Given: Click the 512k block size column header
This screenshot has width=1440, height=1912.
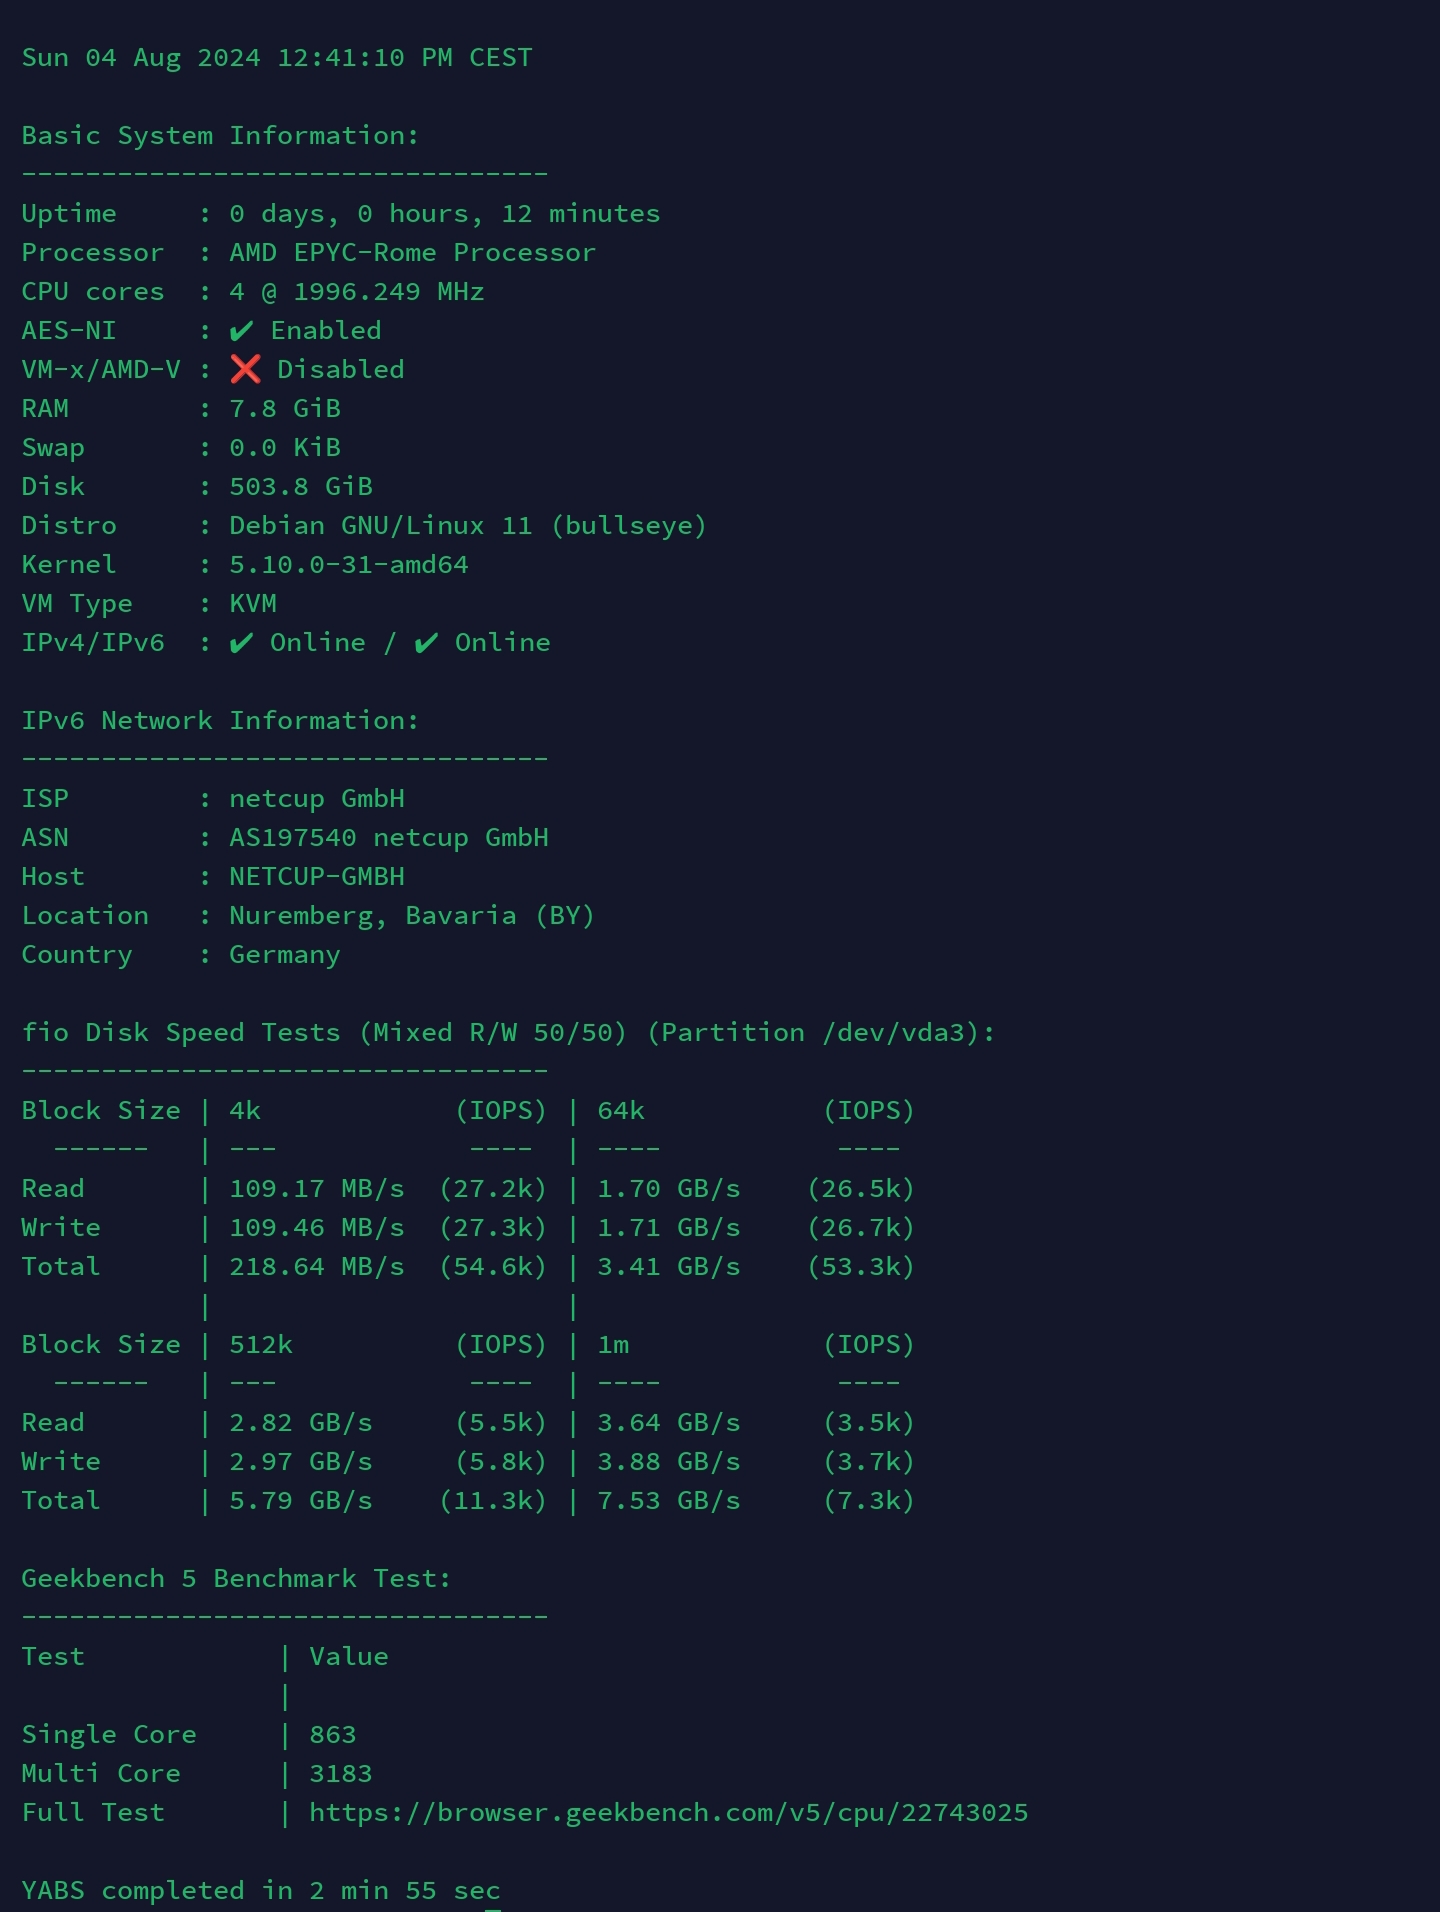Looking at the screenshot, I should point(261,1345).
